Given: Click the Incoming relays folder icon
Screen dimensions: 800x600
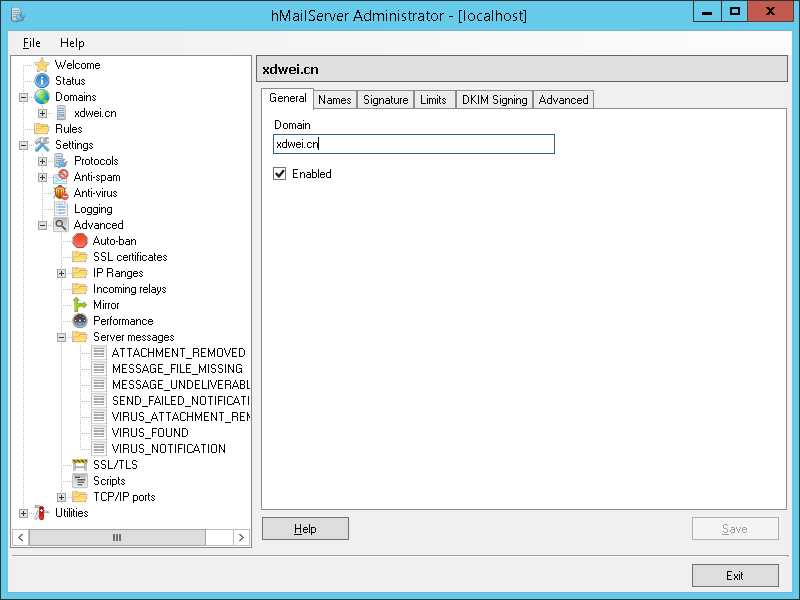Looking at the screenshot, I should click(x=80, y=289).
